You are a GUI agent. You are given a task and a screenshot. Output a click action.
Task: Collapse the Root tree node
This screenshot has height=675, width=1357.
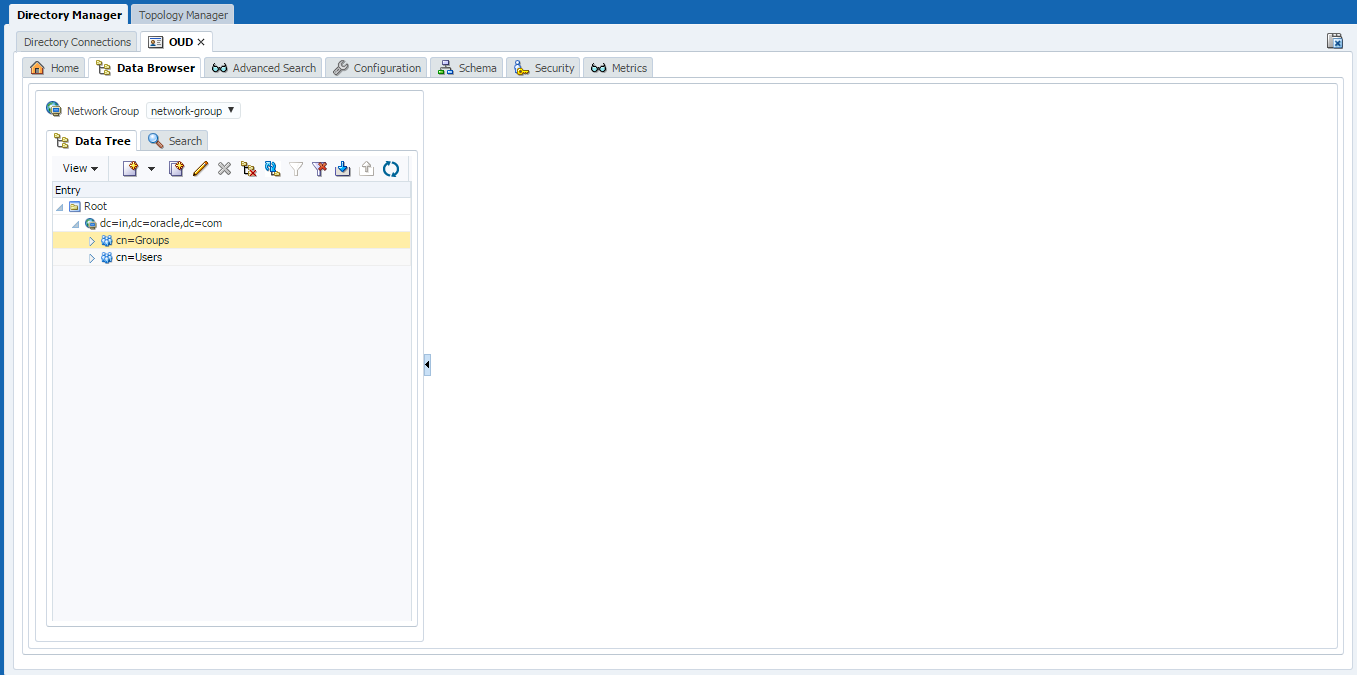point(61,207)
